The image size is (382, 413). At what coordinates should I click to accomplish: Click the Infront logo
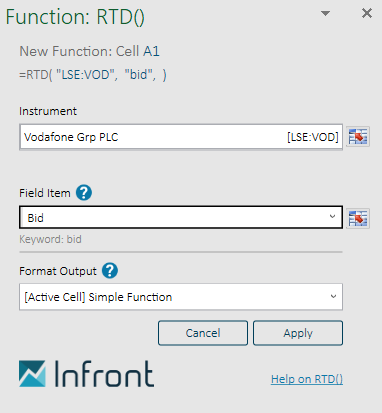(86, 374)
